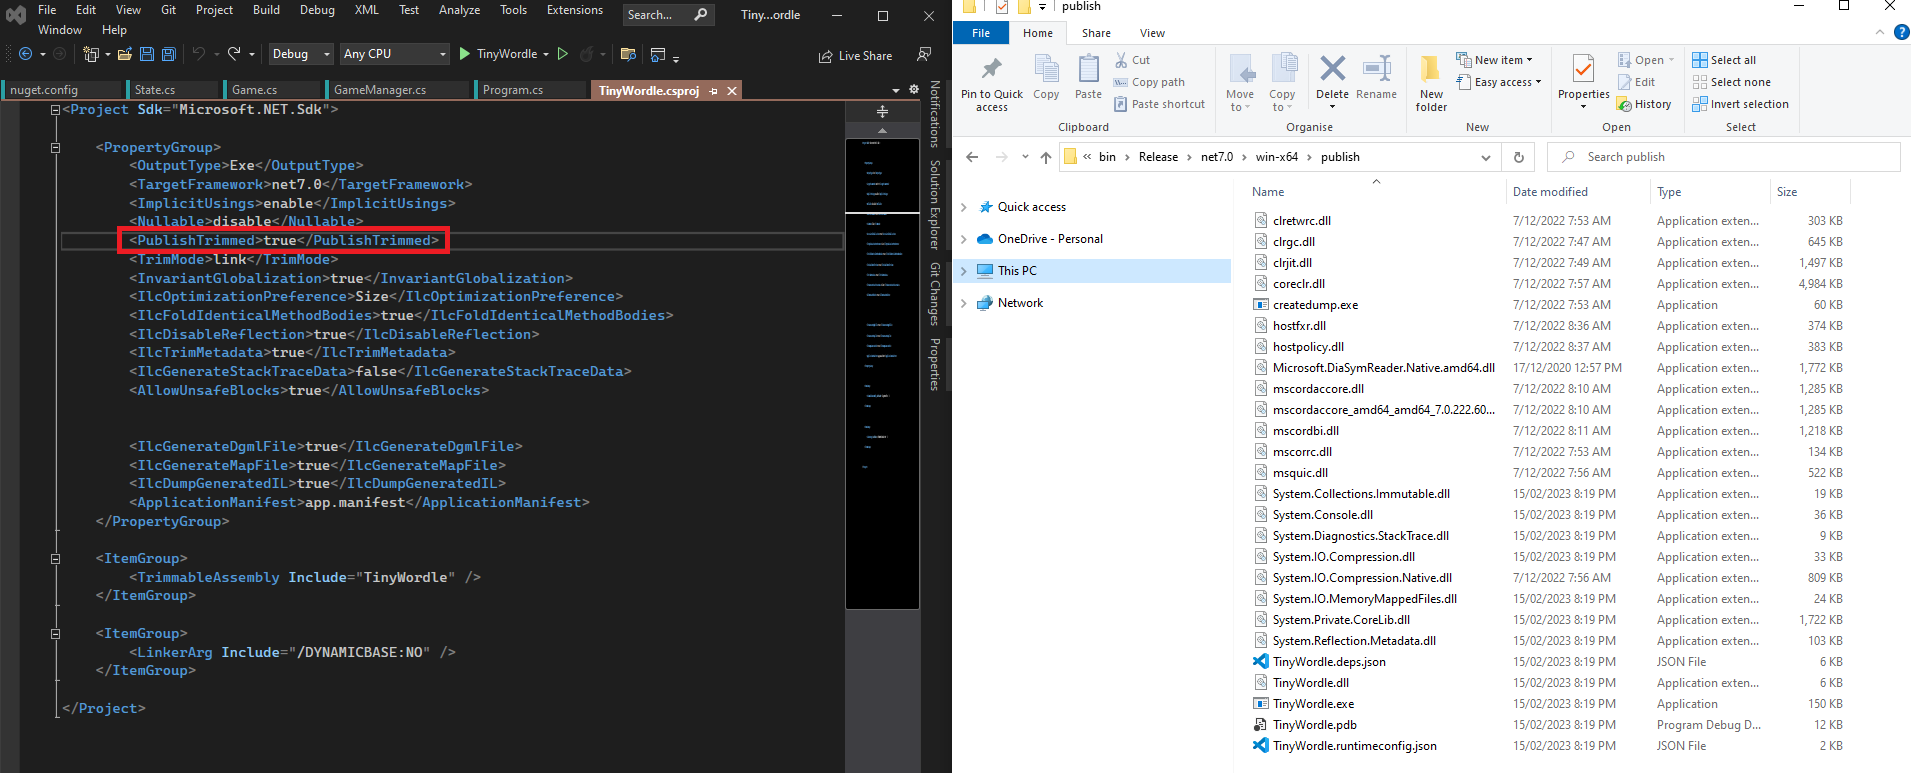Screen dimensions: 1915x773
Task: Open the open-documents list dropdown arrow
Action: [896, 90]
